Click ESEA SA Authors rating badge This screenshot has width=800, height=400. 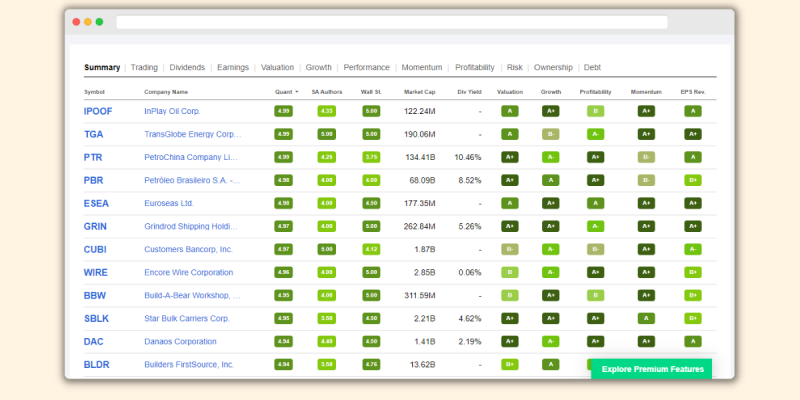point(327,203)
